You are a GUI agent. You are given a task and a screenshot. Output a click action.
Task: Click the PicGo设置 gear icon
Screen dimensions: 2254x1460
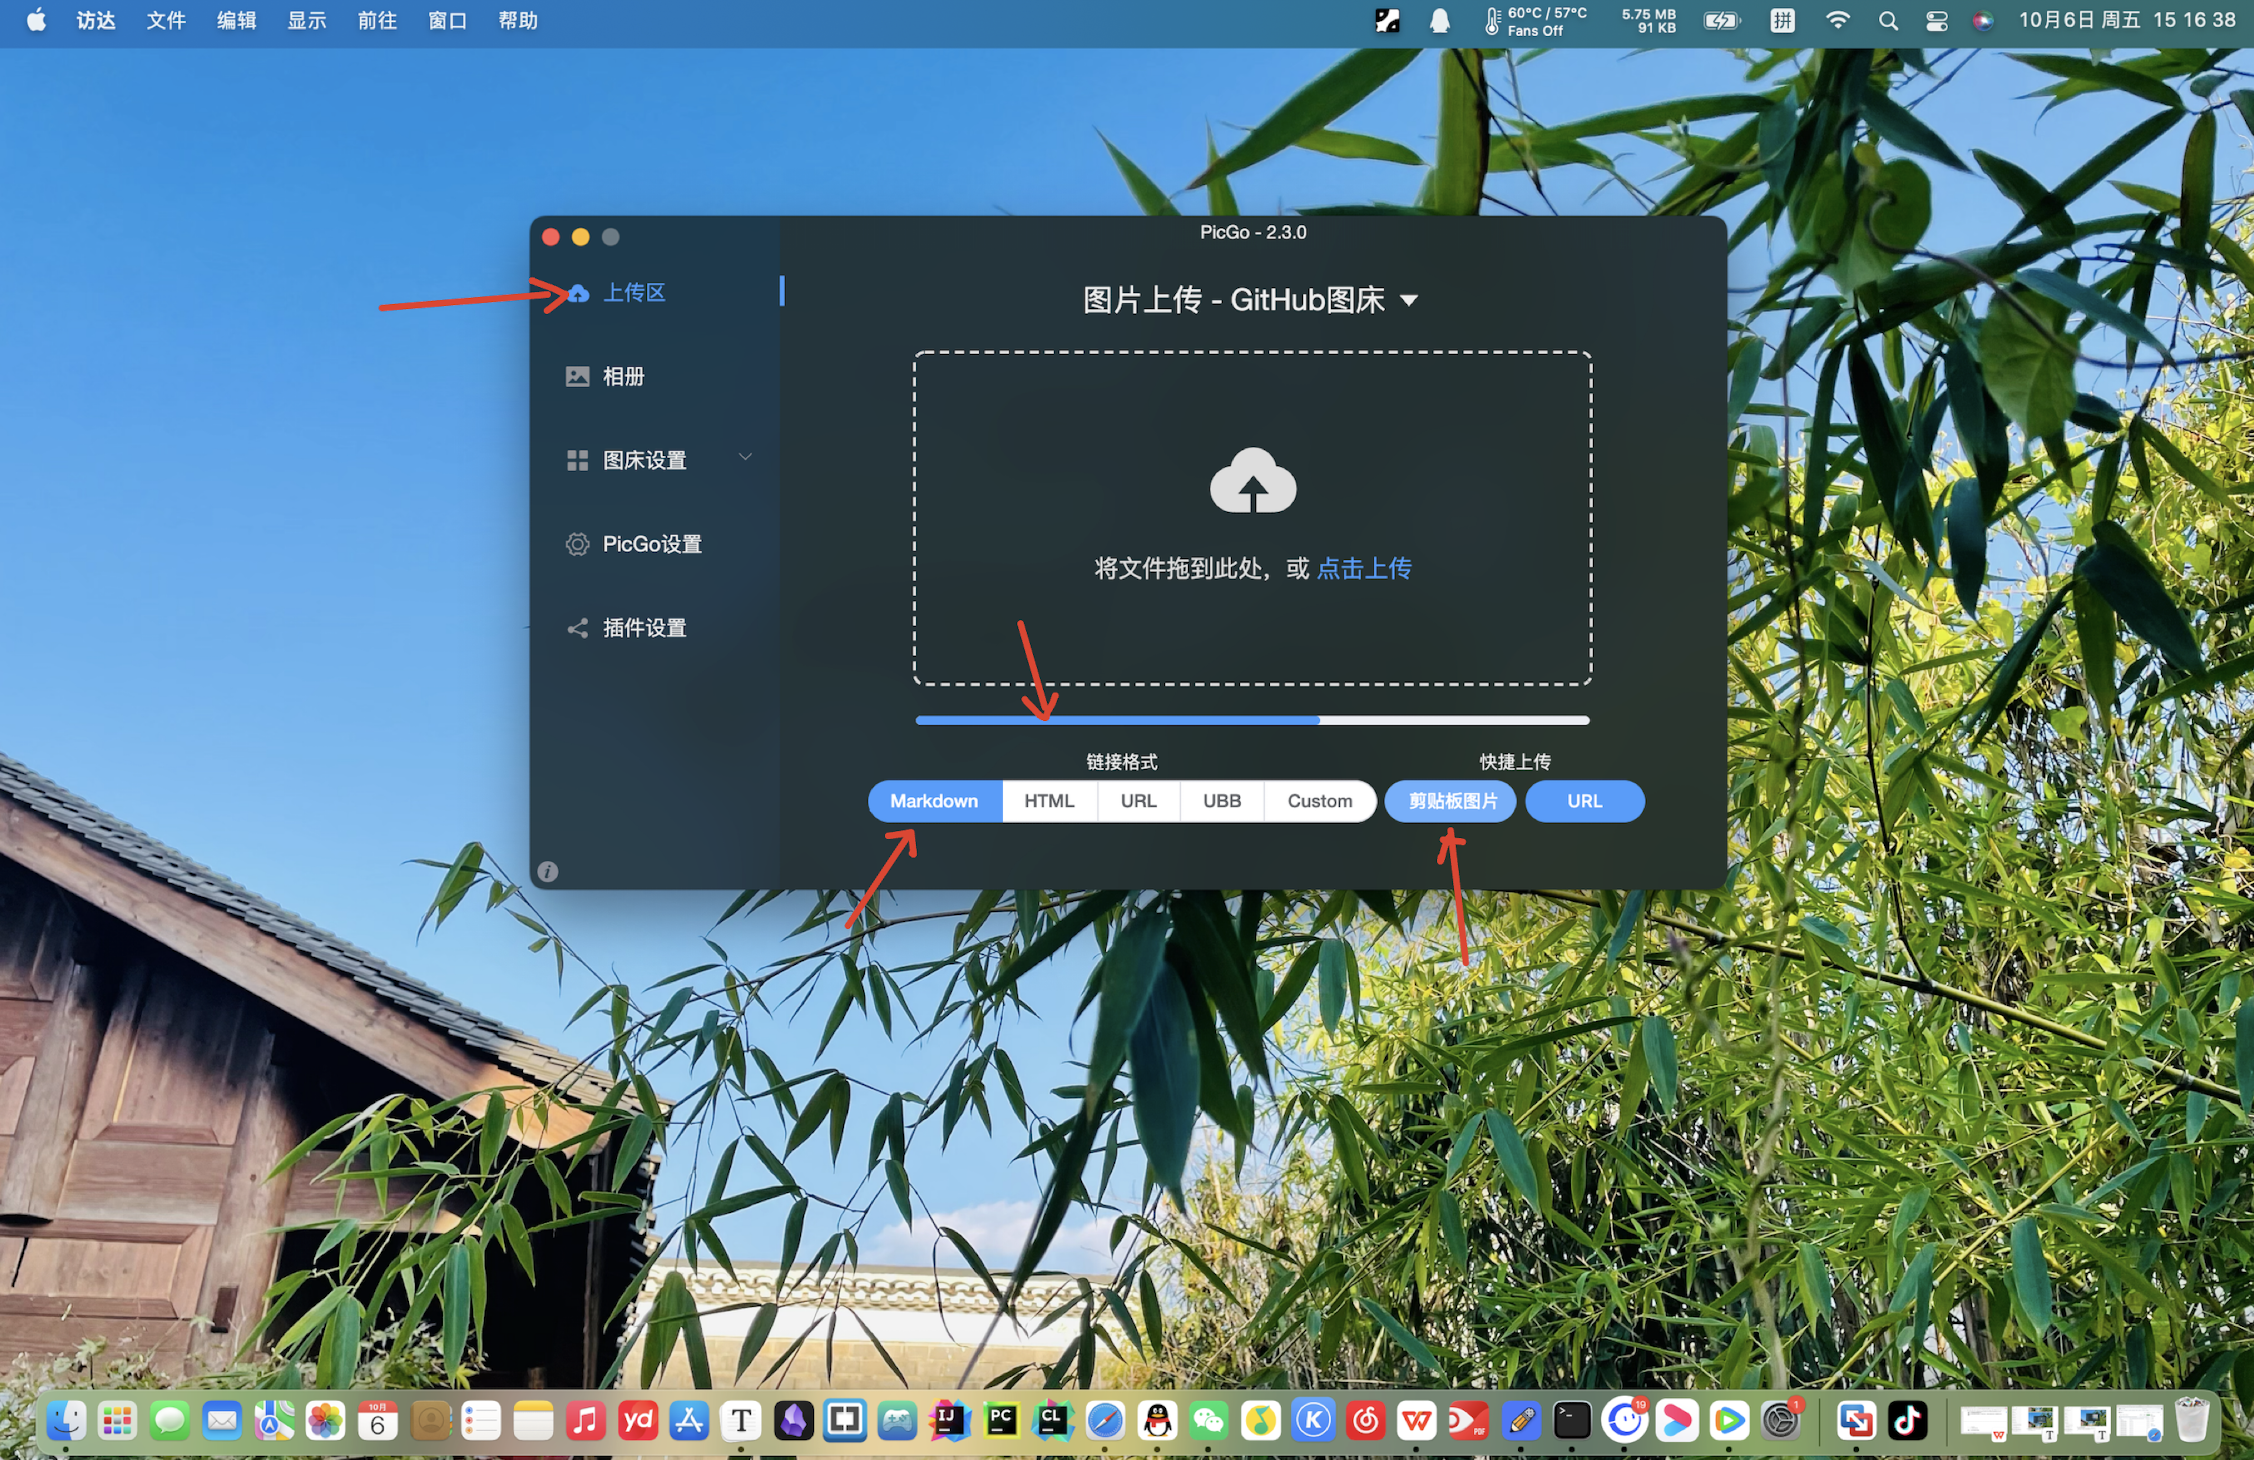point(577,544)
